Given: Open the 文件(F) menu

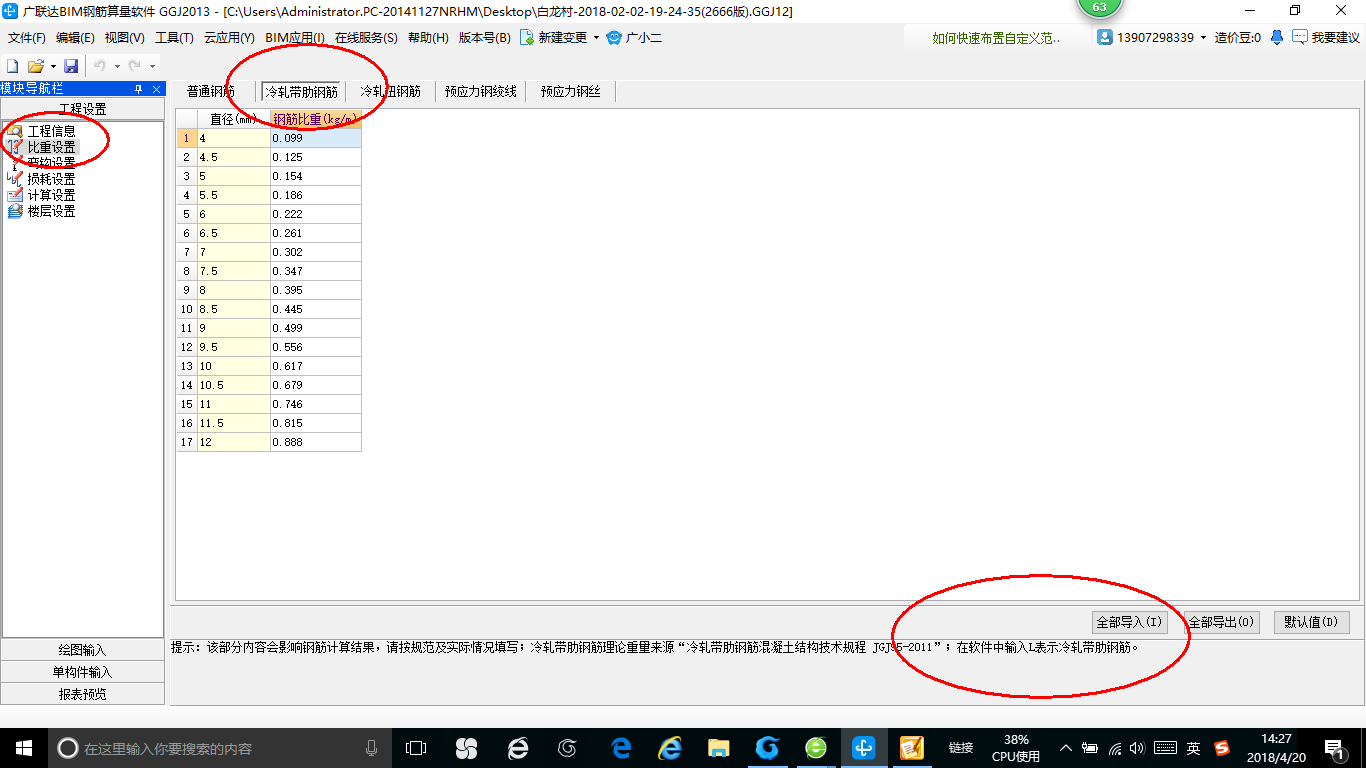Looking at the screenshot, I should [x=27, y=38].
